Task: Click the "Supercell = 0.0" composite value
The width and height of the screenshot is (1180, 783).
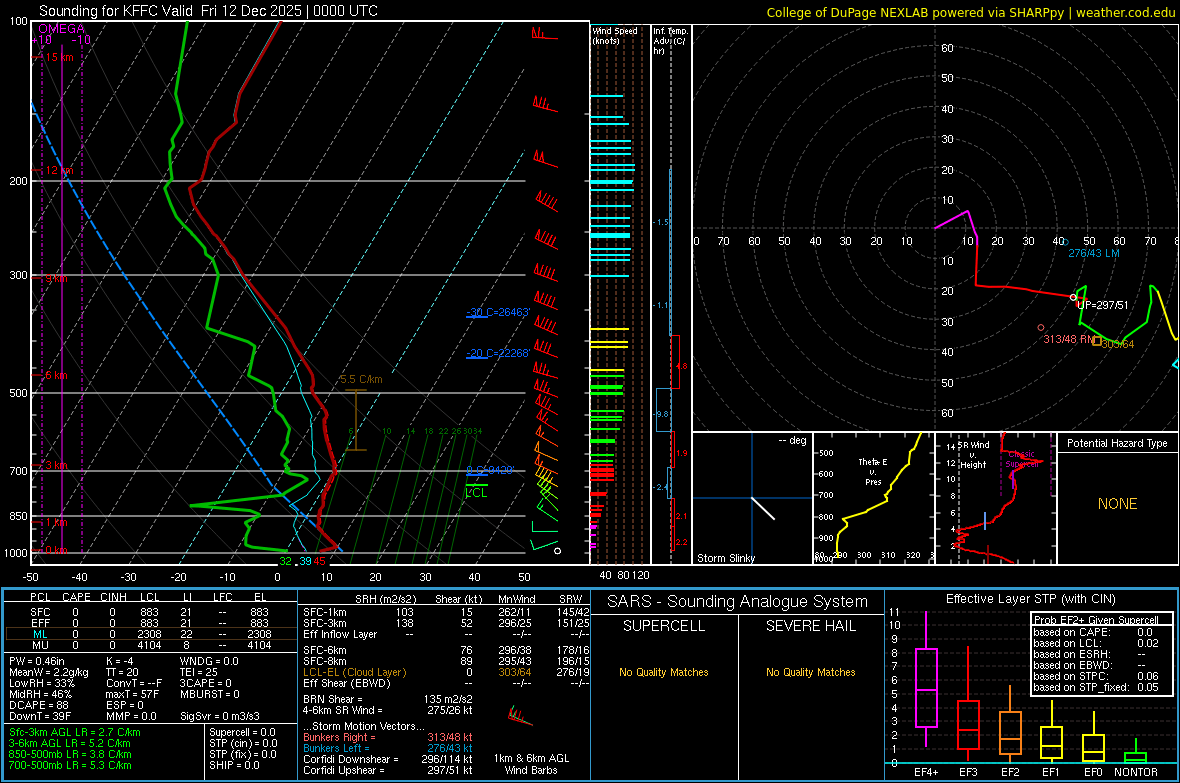Action: pyautogui.click(x=242, y=733)
